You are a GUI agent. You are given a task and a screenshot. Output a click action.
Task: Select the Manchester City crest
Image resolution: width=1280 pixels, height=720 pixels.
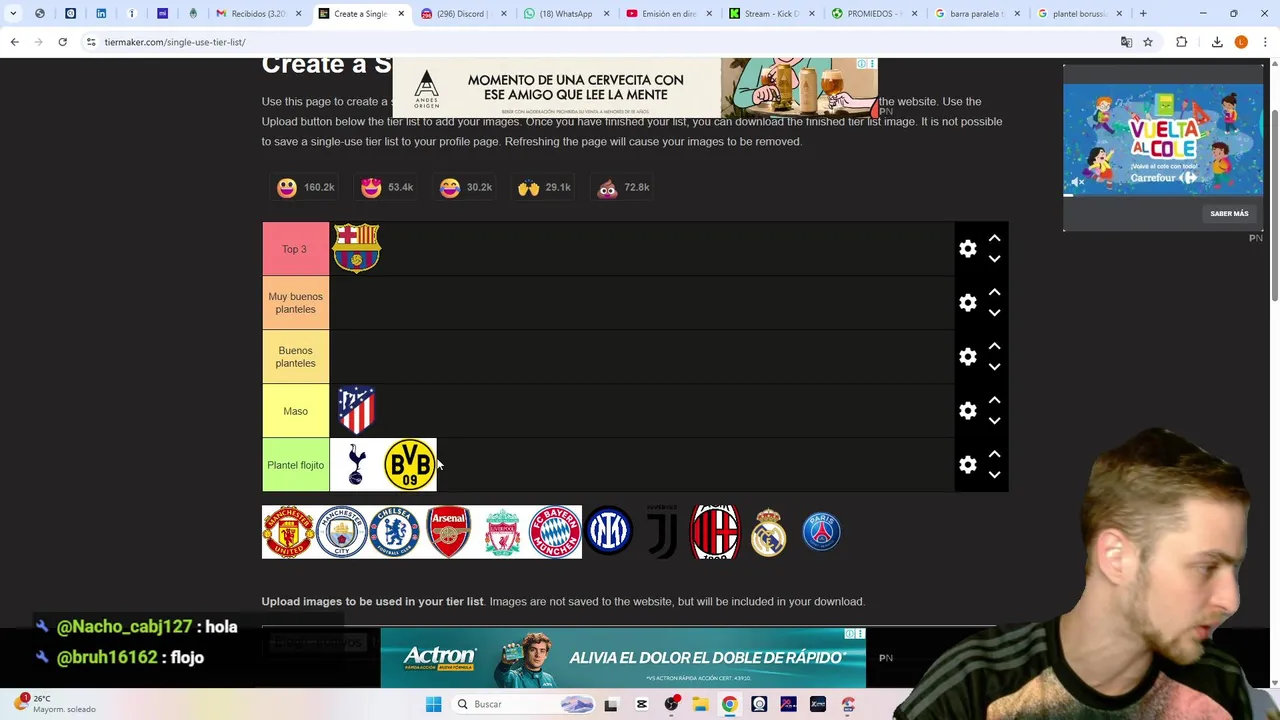tap(341, 532)
